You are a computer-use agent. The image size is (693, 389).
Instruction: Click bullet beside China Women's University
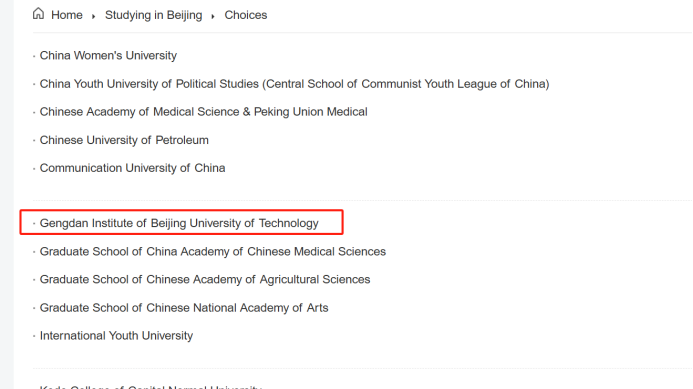34,56
